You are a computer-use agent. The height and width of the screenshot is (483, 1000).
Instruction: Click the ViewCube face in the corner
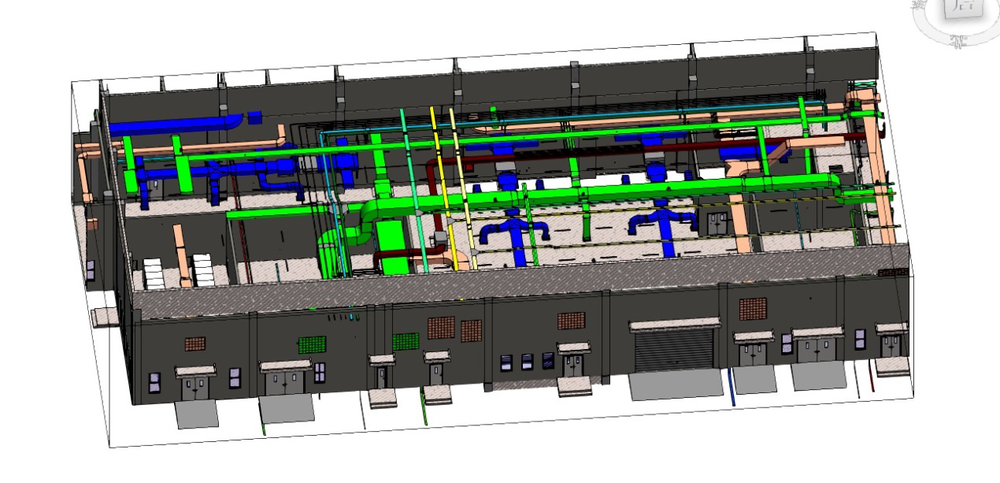(965, 6)
